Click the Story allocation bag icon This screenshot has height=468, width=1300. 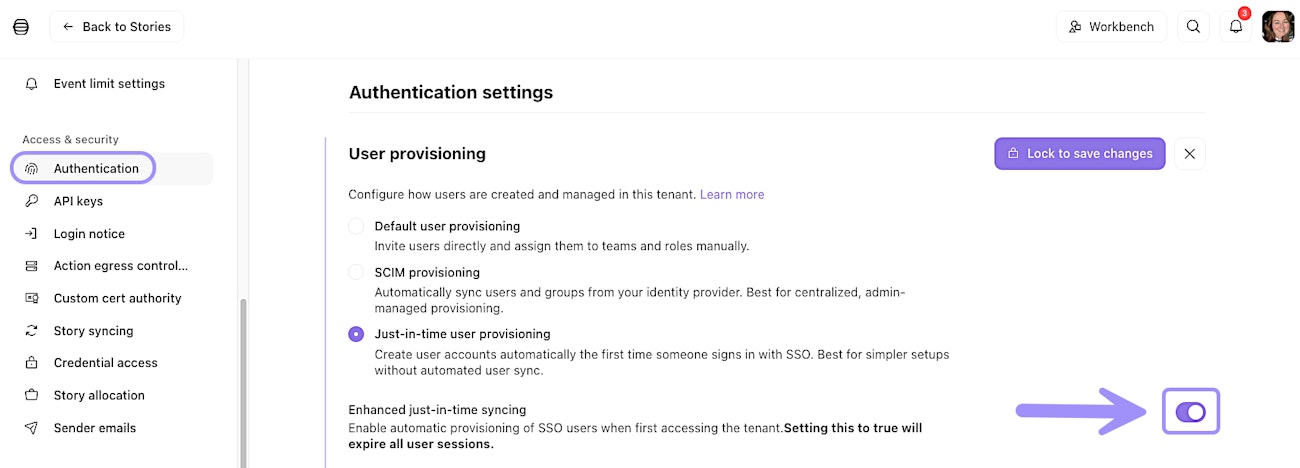coord(32,395)
